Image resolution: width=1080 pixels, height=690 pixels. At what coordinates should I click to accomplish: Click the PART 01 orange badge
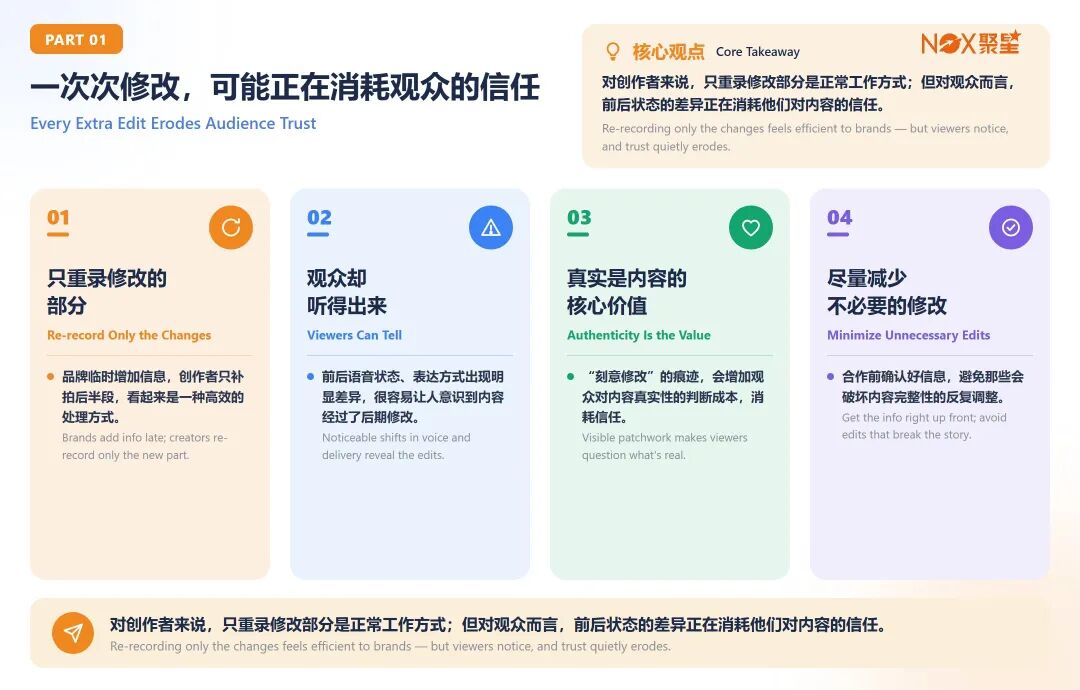coord(76,39)
